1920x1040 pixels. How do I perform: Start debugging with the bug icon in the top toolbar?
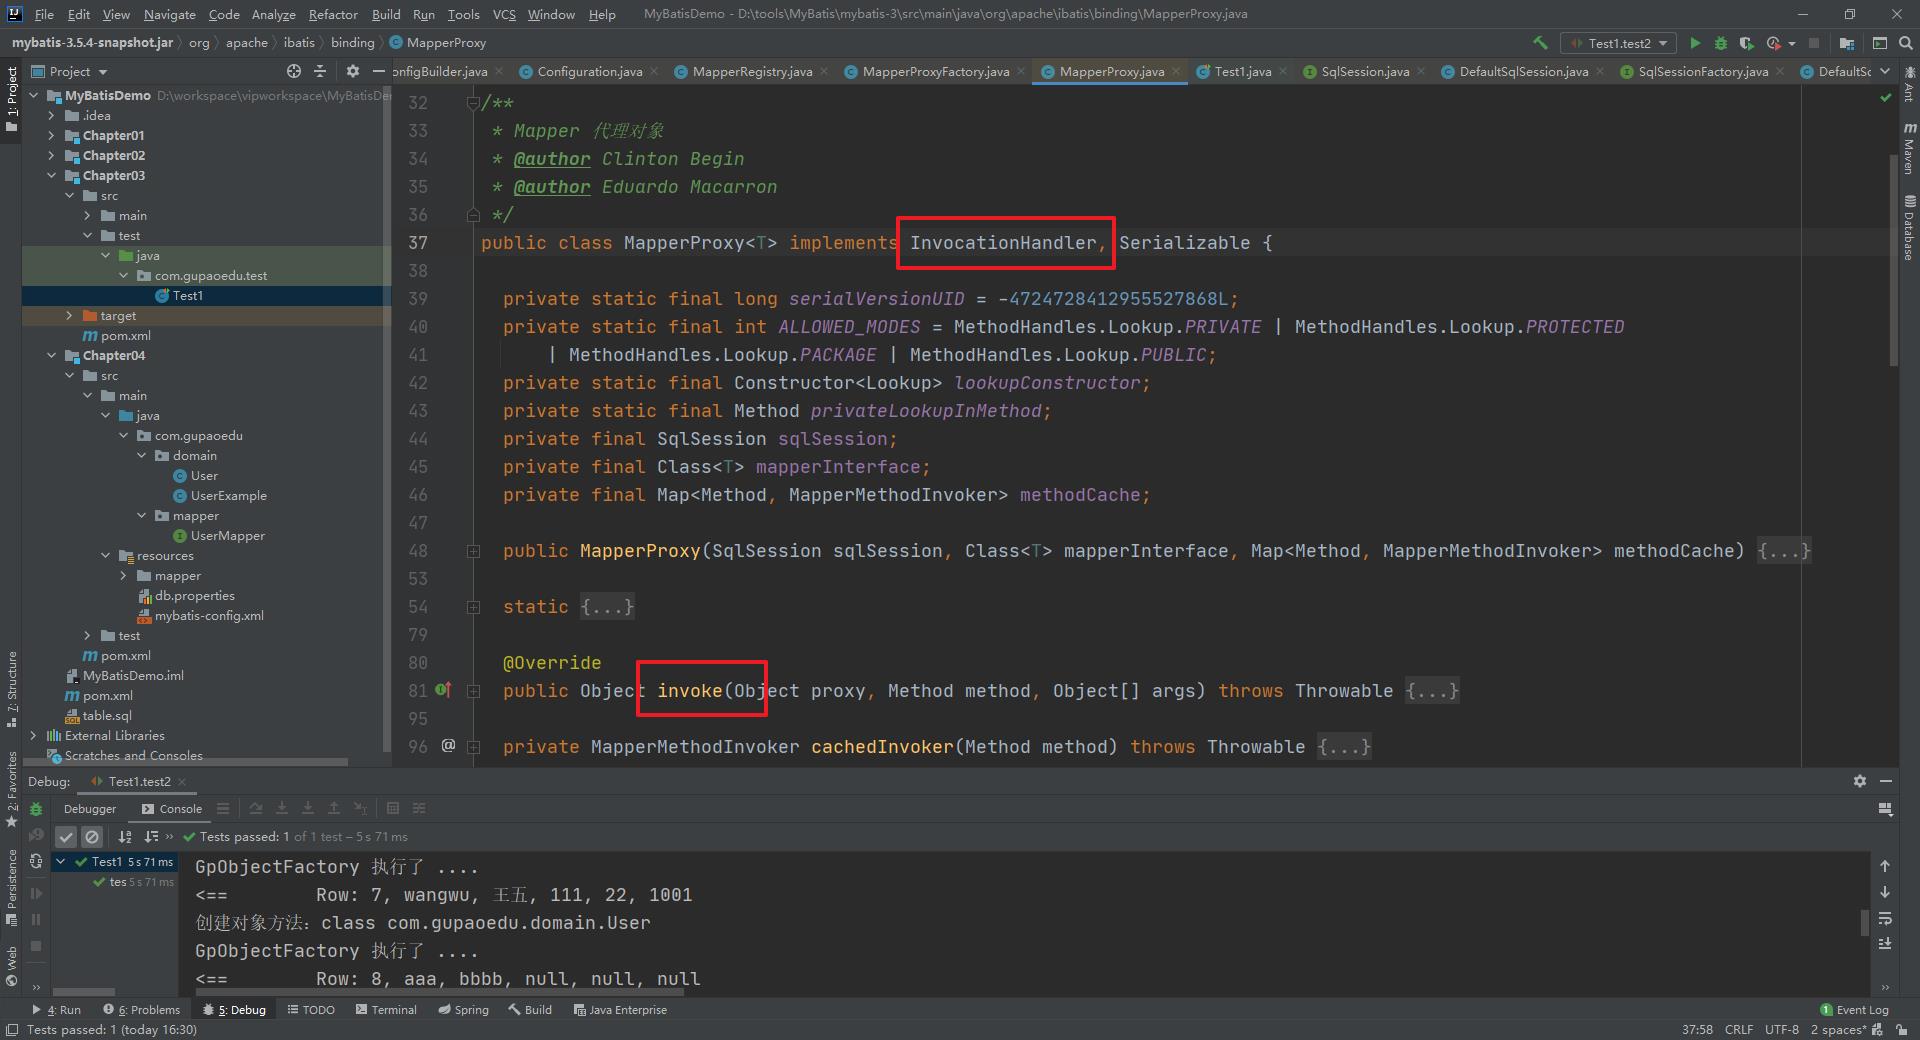1721,43
